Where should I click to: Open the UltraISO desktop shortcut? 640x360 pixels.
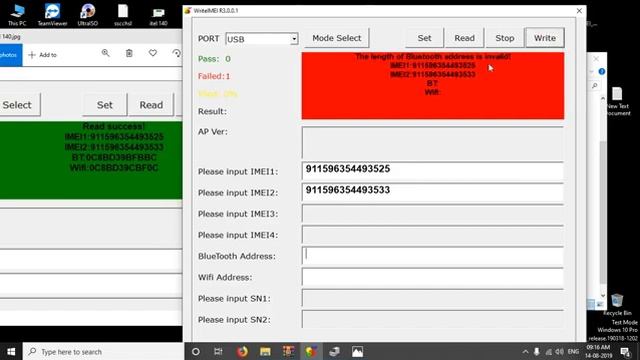click(87, 15)
